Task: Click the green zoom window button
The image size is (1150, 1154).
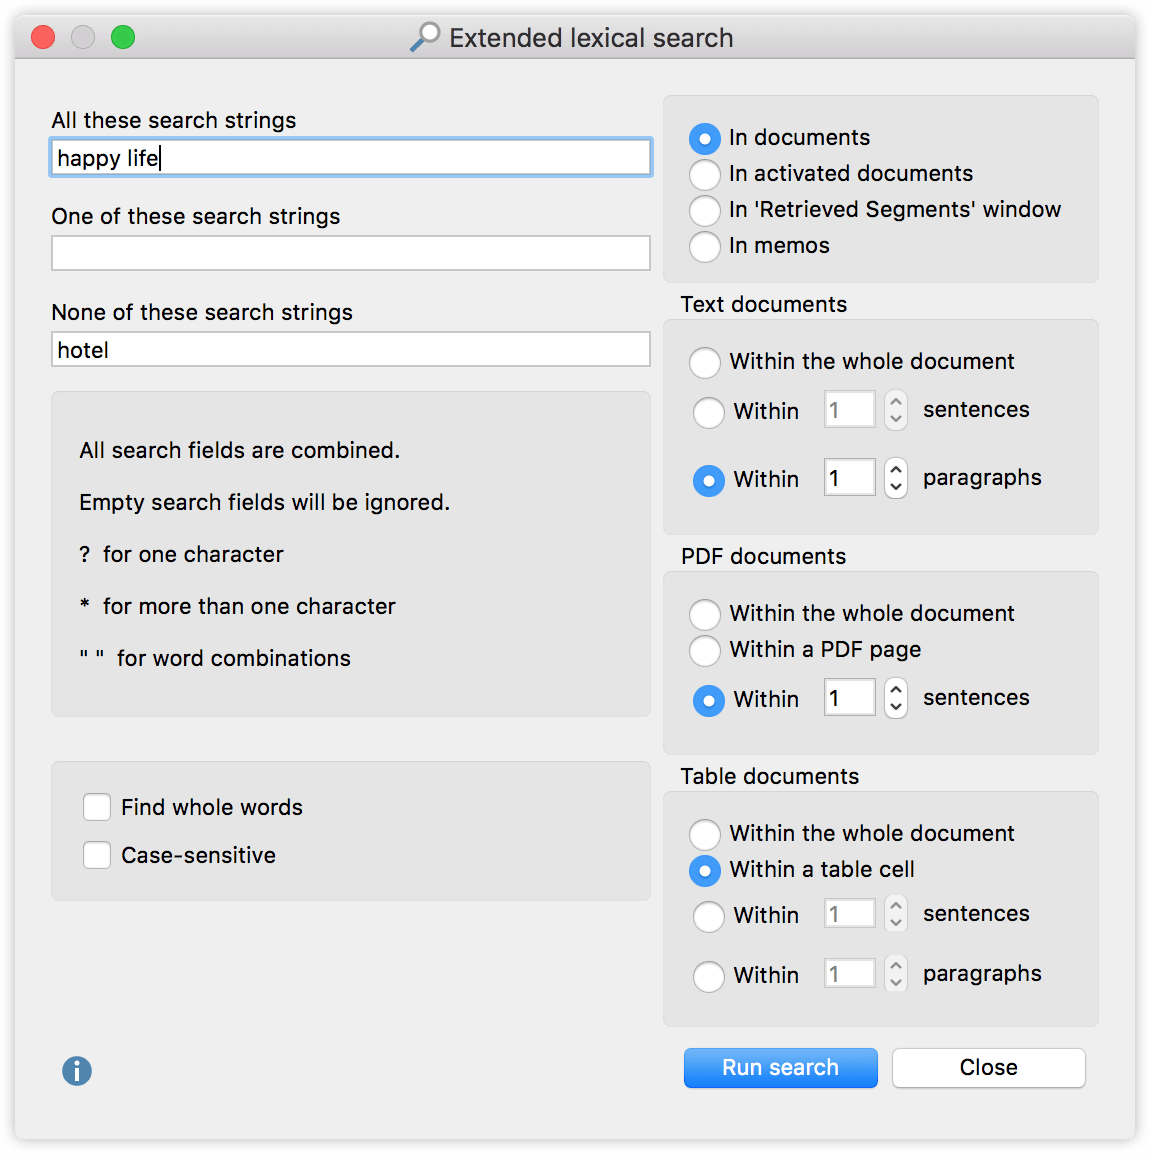Action: click(x=123, y=37)
